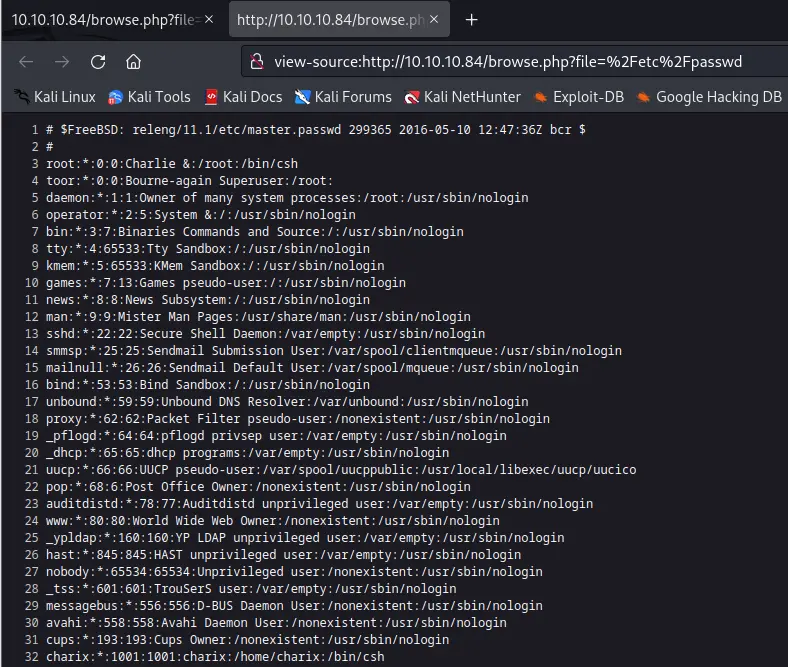Close the first browse.php?file= tab
This screenshot has width=788, height=667.
pyautogui.click(x=209, y=19)
